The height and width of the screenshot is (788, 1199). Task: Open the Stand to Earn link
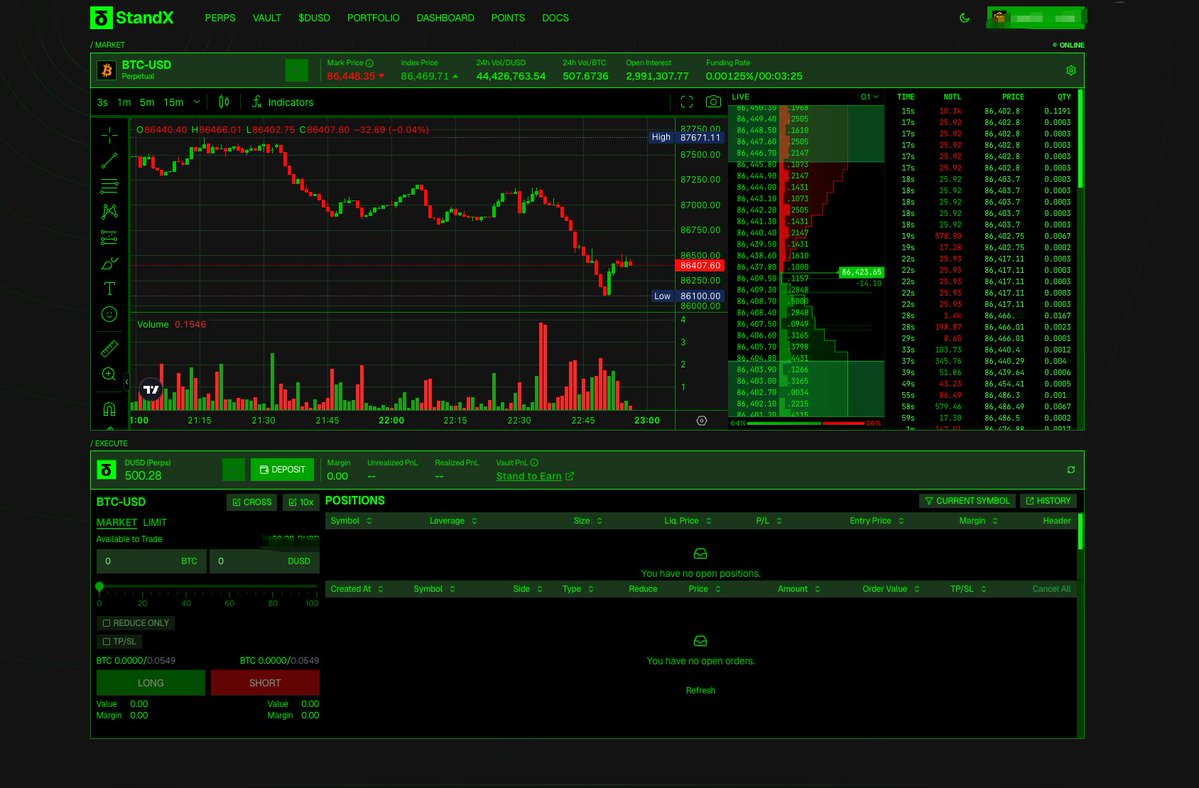(x=535, y=476)
